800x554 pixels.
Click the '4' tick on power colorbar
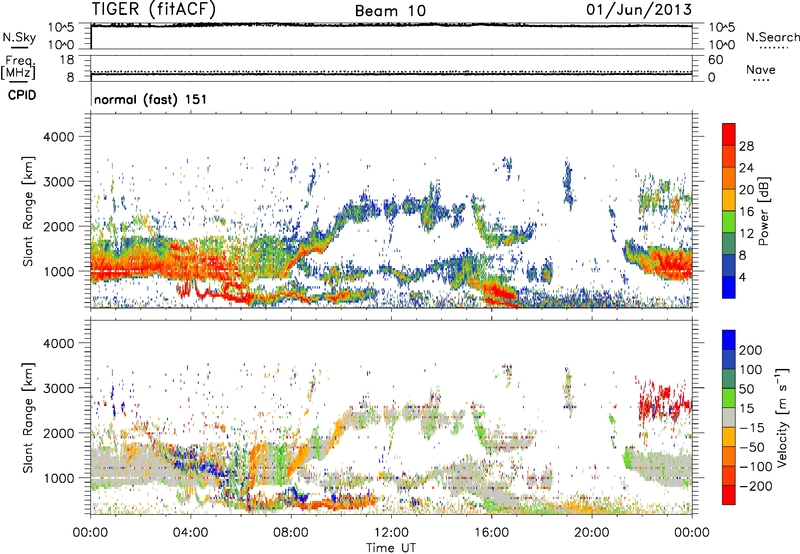[x=742, y=277]
